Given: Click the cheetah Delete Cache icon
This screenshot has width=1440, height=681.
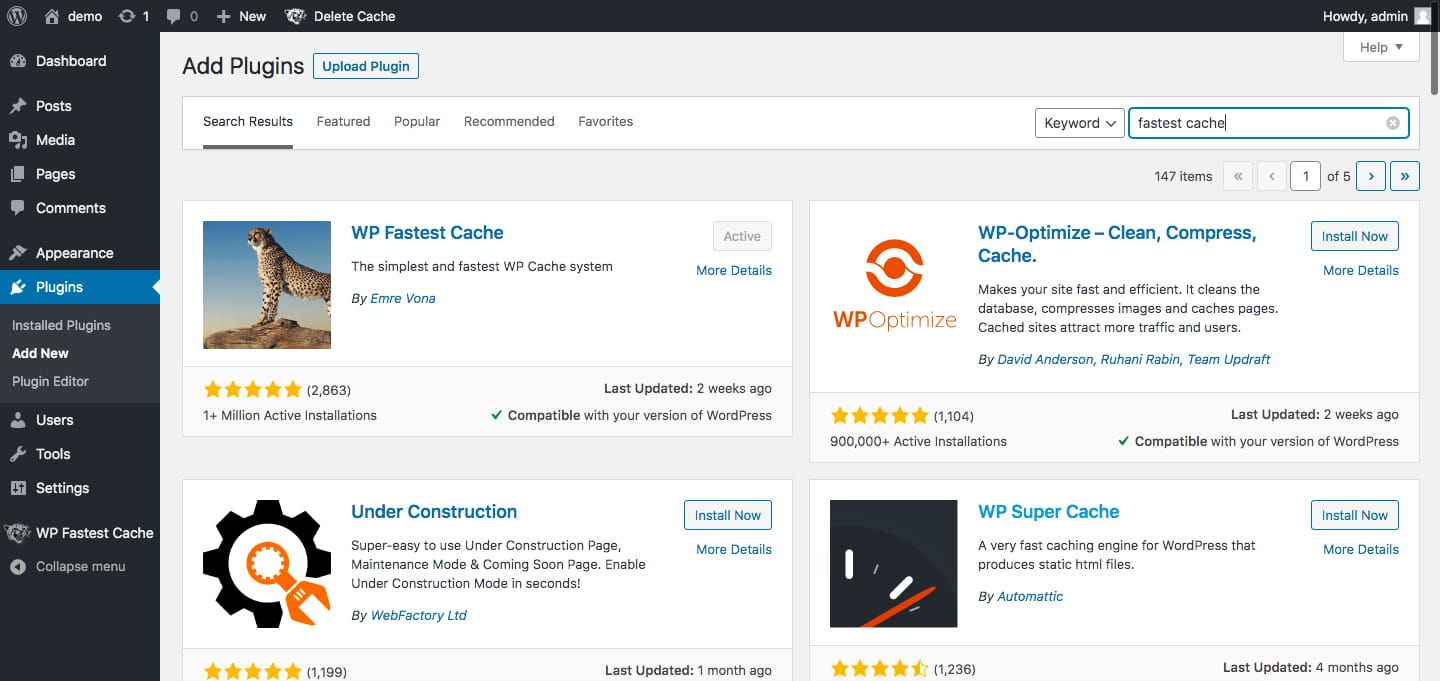Looking at the screenshot, I should coord(295,16).
